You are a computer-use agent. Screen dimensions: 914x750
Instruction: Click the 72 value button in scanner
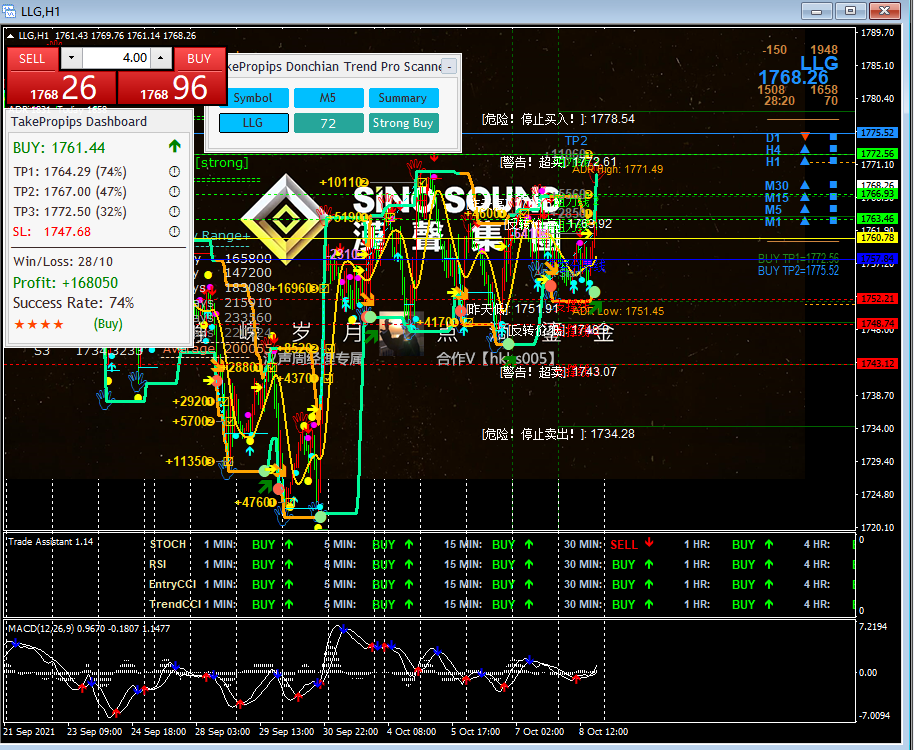click(x=328, y=123)
